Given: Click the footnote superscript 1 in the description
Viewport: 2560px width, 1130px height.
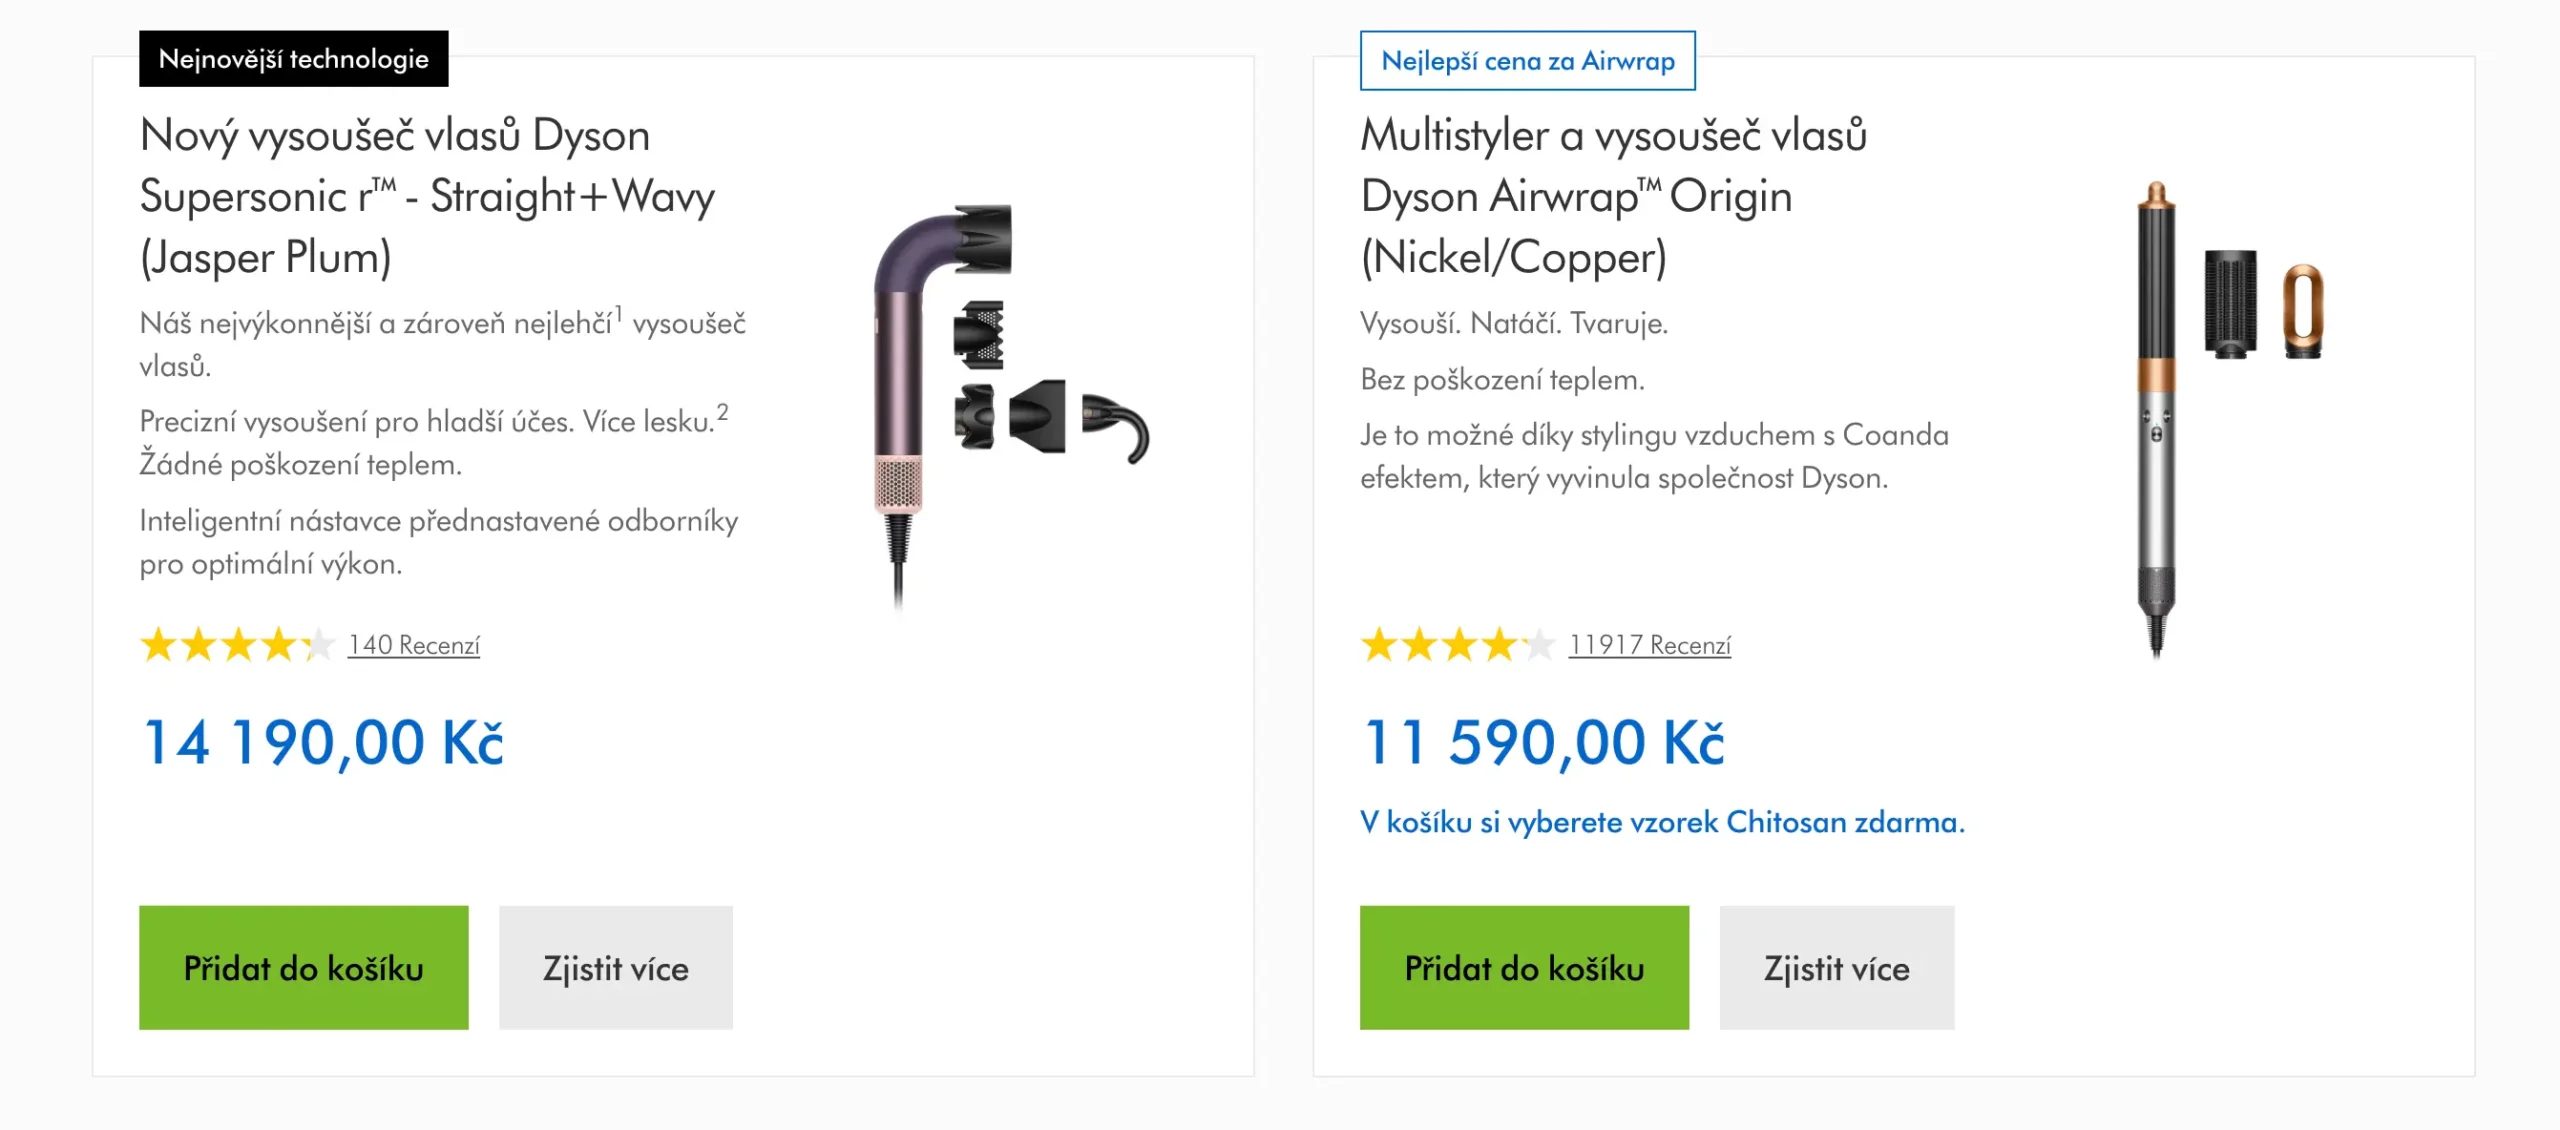Looking at the screenshot, I should tap(621, 312).
